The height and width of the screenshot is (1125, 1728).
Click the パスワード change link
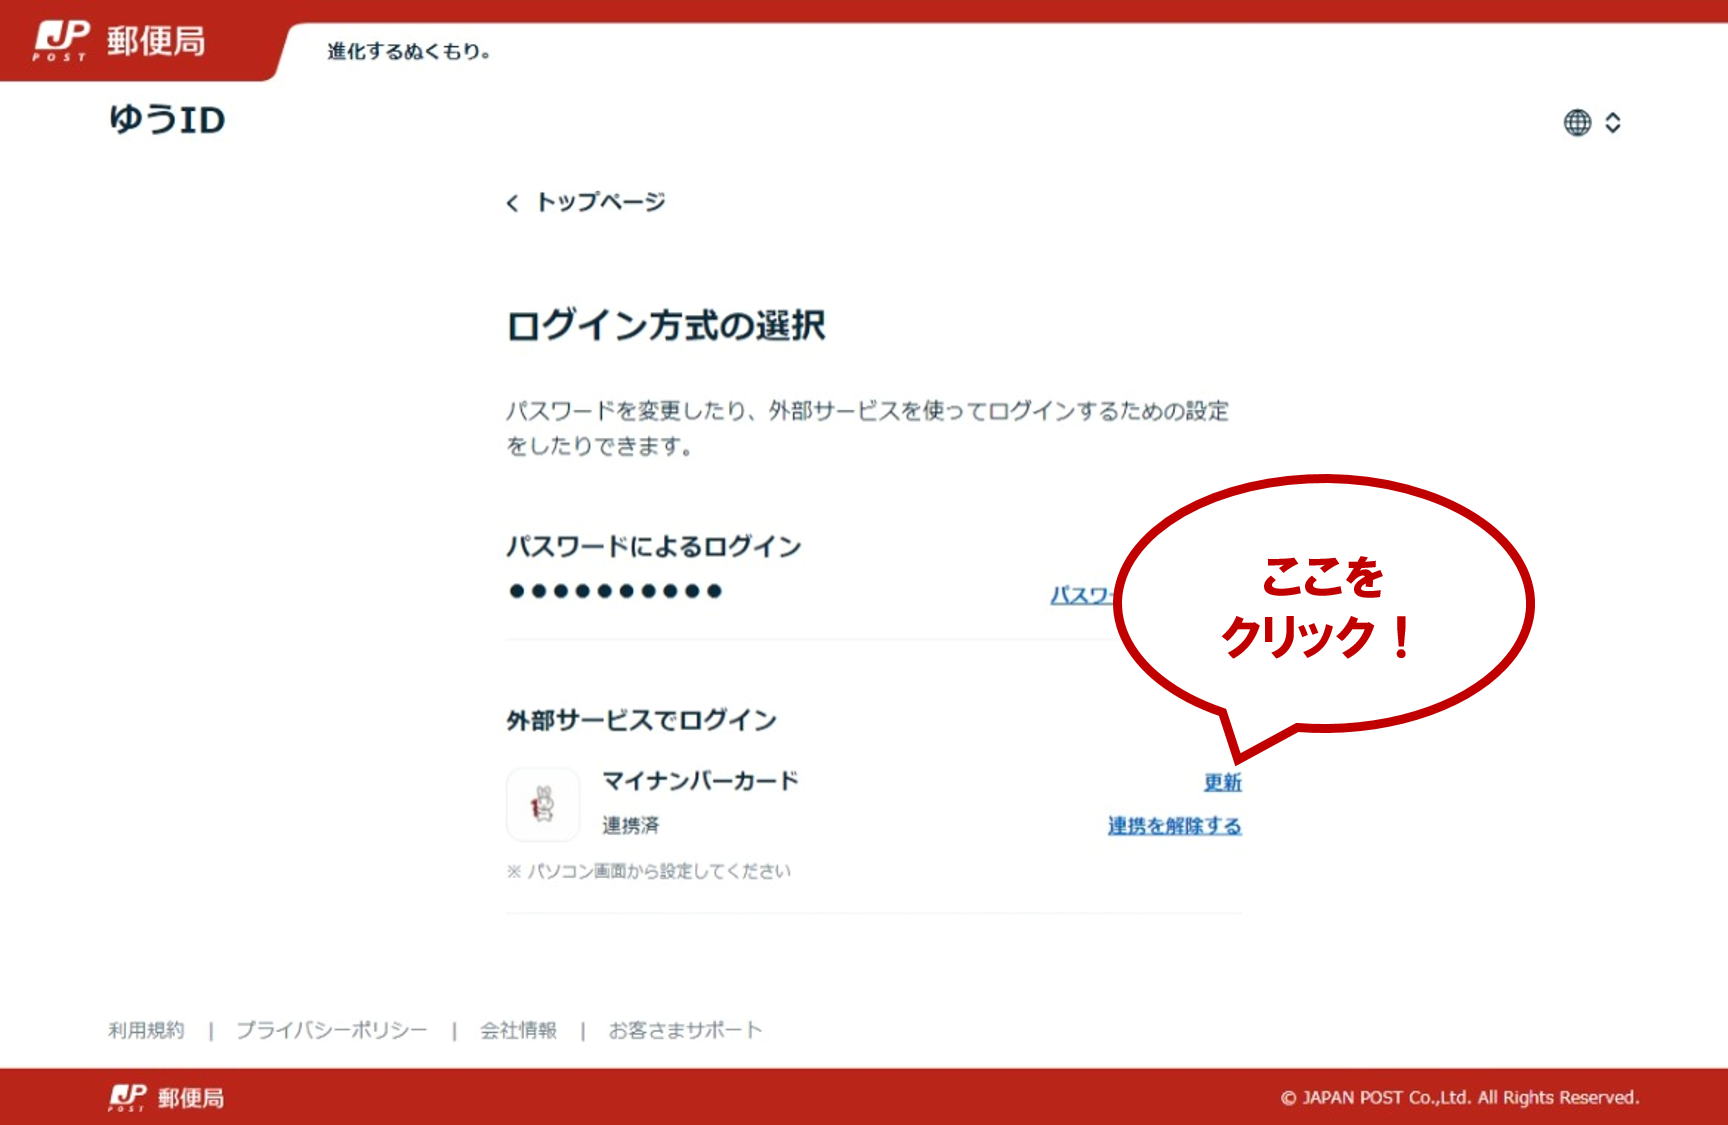(1082, 595)
